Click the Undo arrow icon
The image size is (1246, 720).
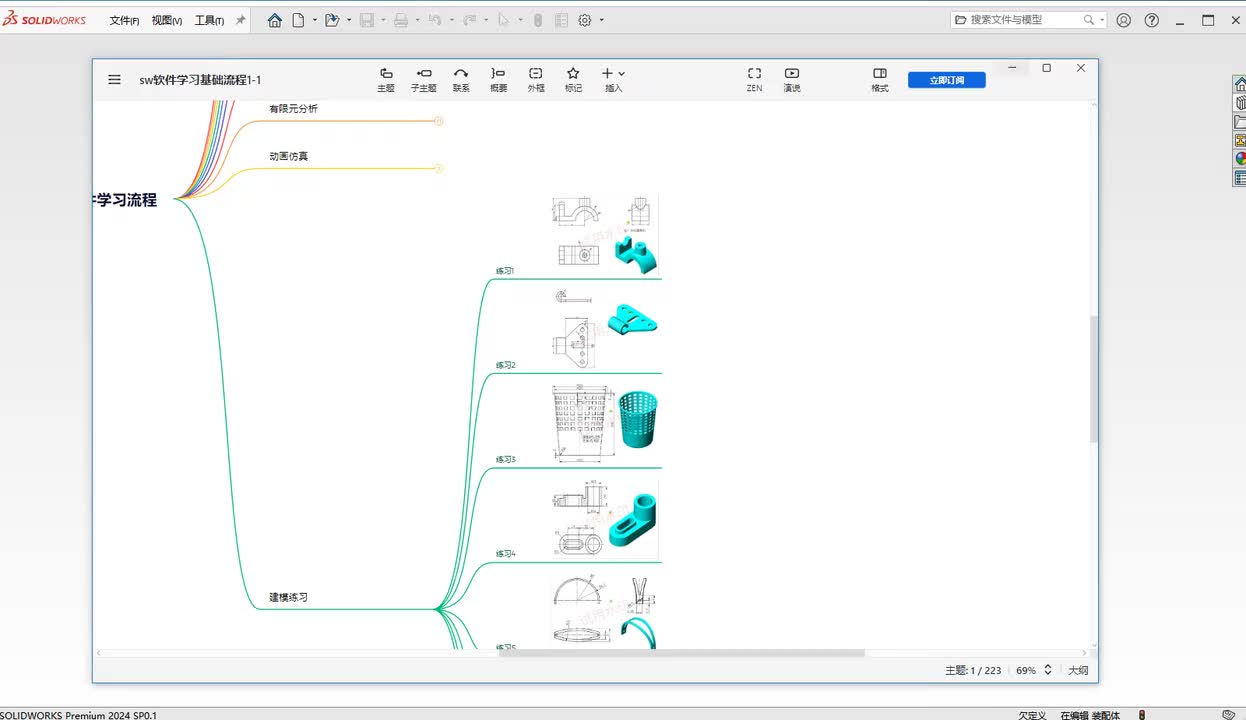pos(435,20)
